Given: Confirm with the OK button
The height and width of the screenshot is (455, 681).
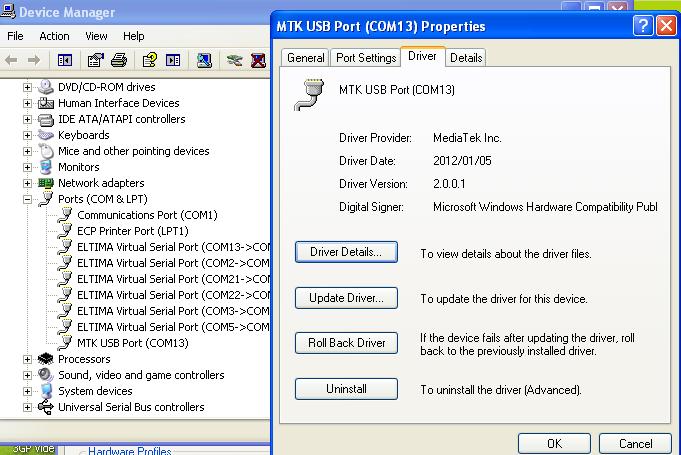Looking at the screenshot, I should (554, 443).
